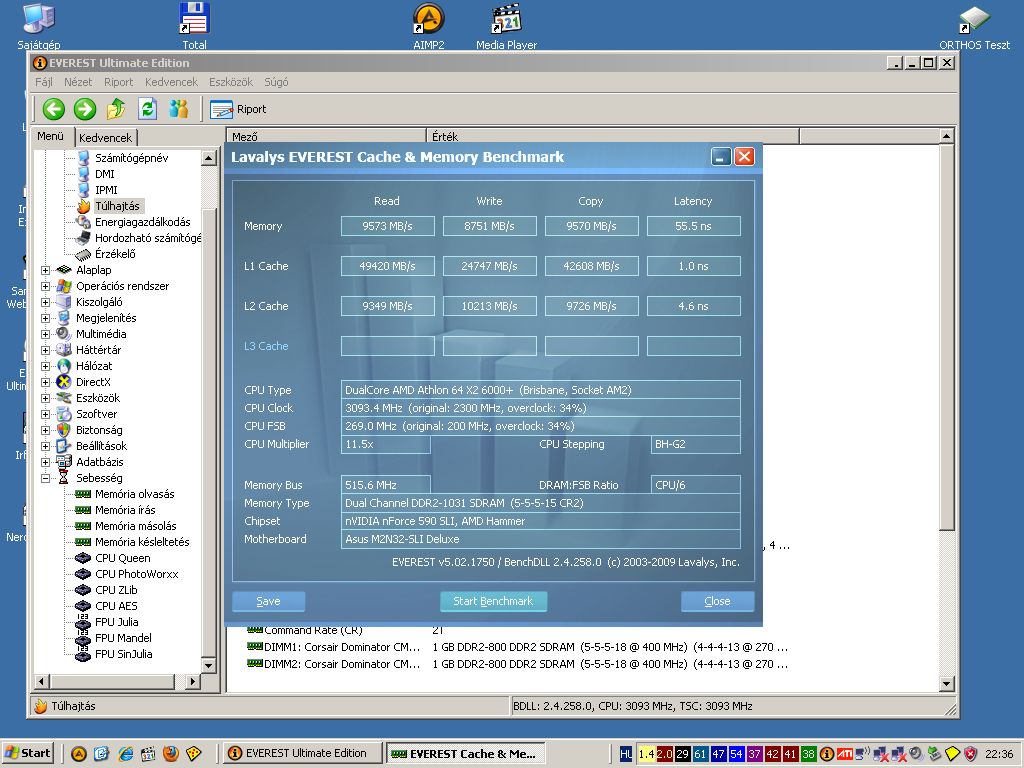Click the Érték column header
Screen dimensions: 1024x768
coord(613,136)
